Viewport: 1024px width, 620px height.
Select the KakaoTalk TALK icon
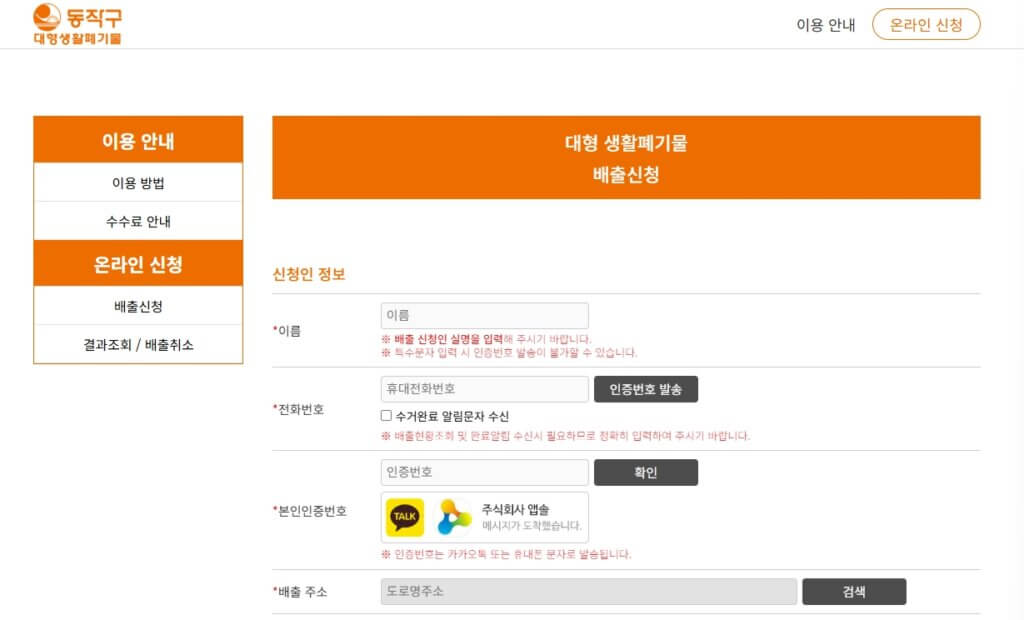[x=403, y=516]
